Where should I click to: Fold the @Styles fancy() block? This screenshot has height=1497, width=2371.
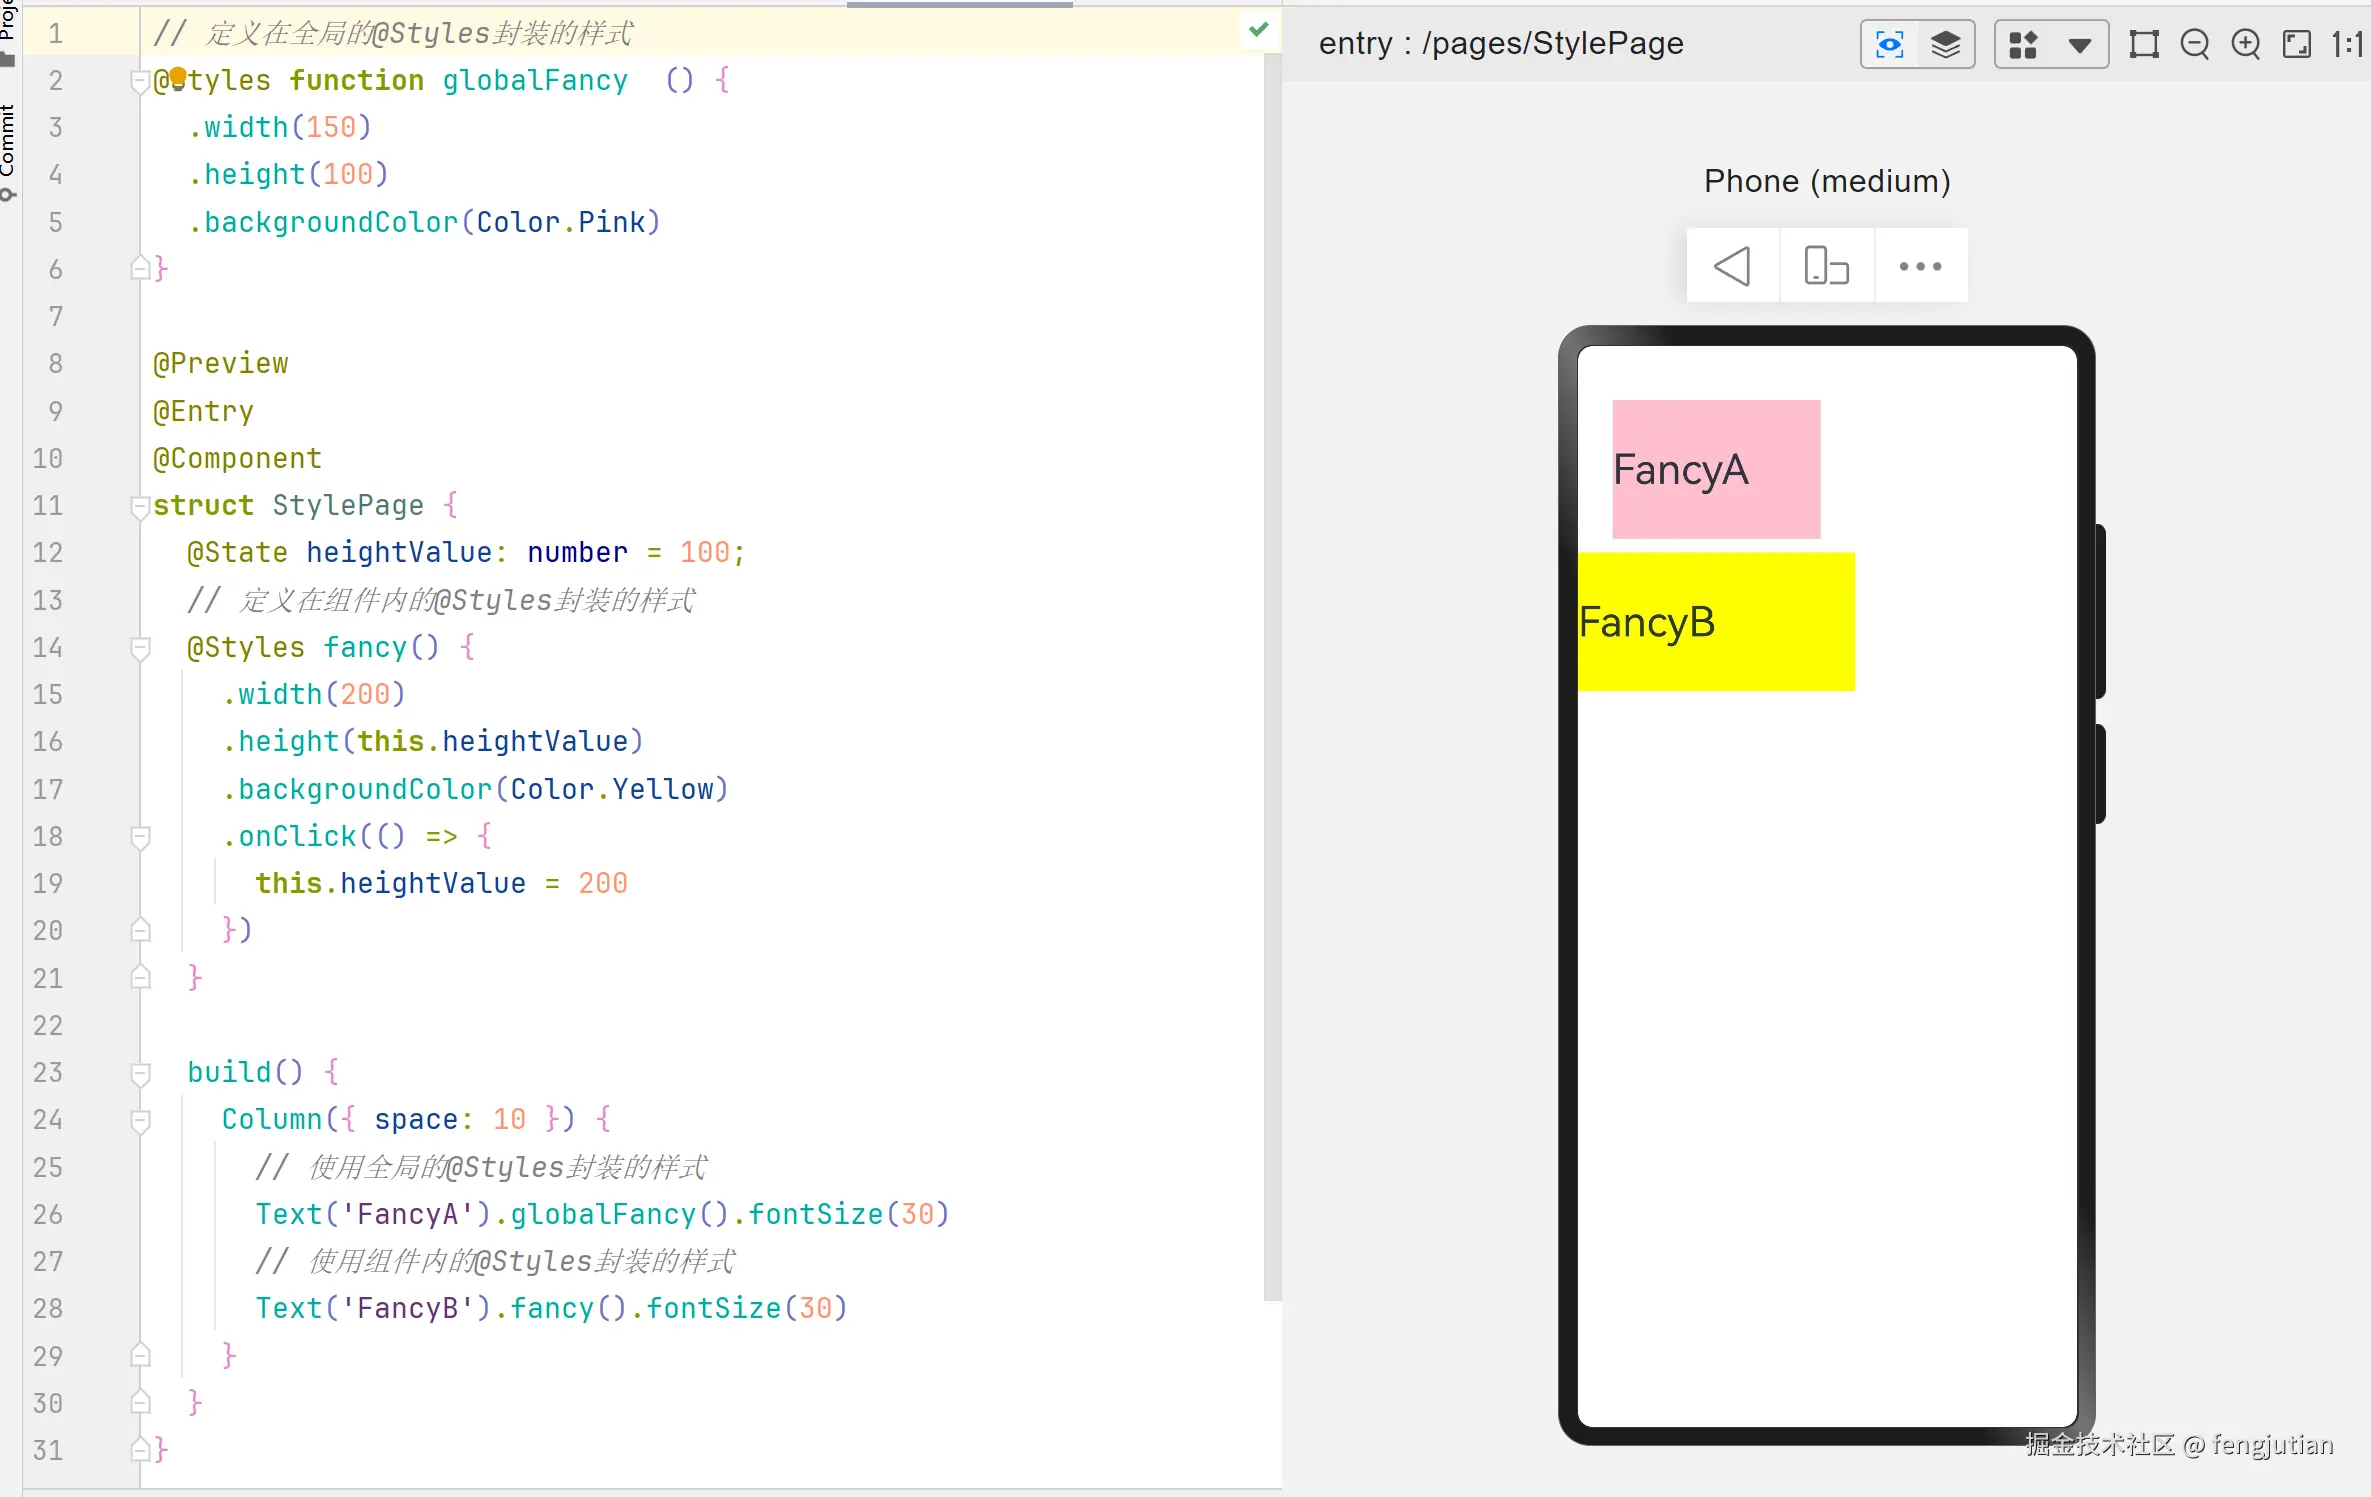(140, 649)
